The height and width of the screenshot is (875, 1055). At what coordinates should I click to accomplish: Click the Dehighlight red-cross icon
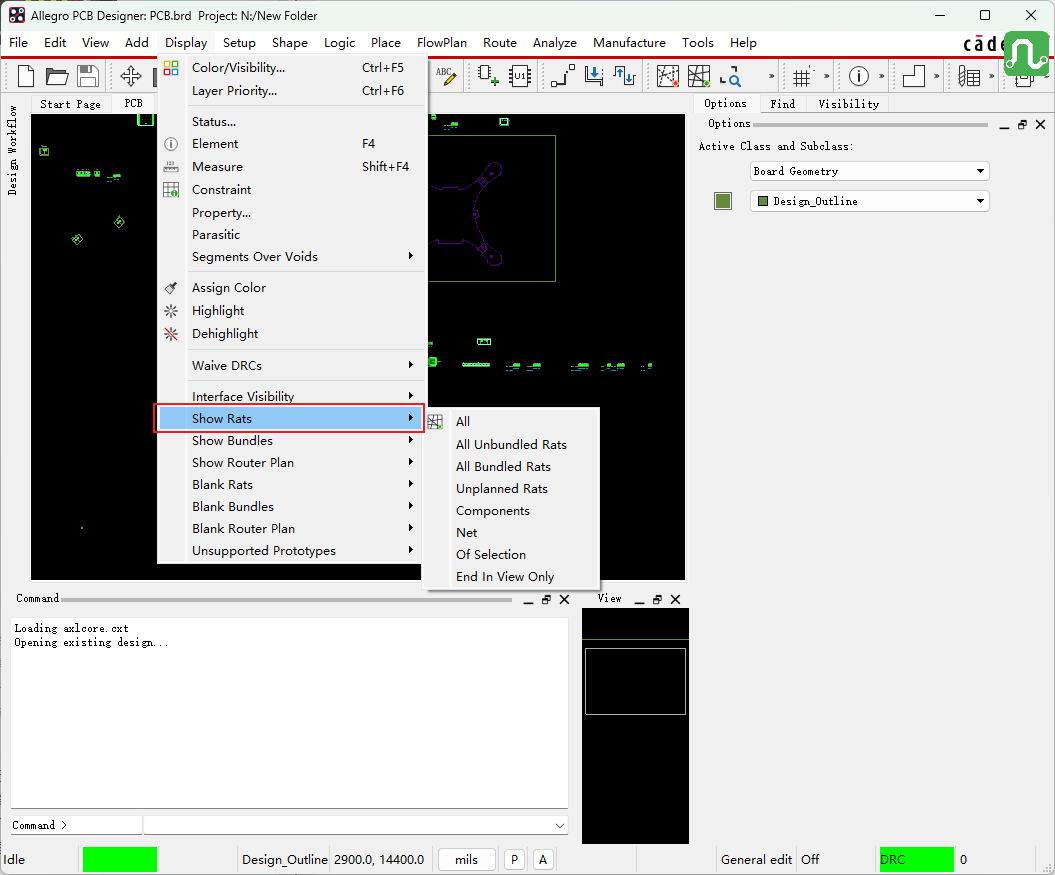pos(171,334)
